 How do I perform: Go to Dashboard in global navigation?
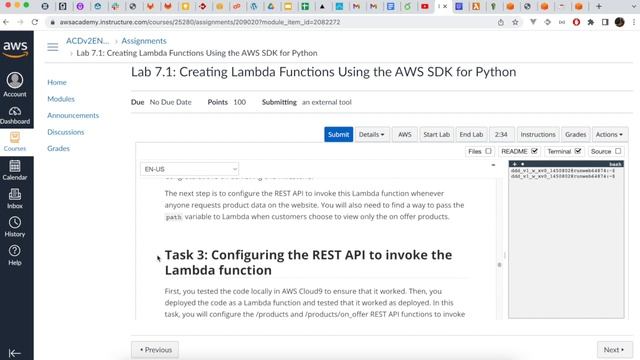coord(15,116)
